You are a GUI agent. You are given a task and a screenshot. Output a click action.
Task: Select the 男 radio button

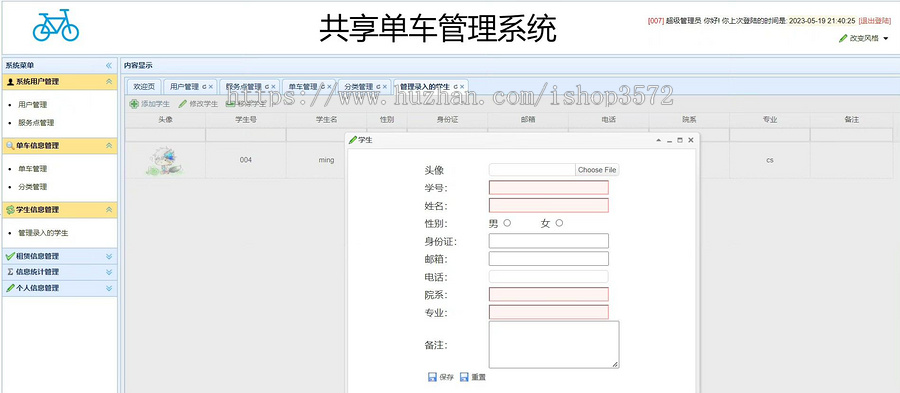(507, 223)
